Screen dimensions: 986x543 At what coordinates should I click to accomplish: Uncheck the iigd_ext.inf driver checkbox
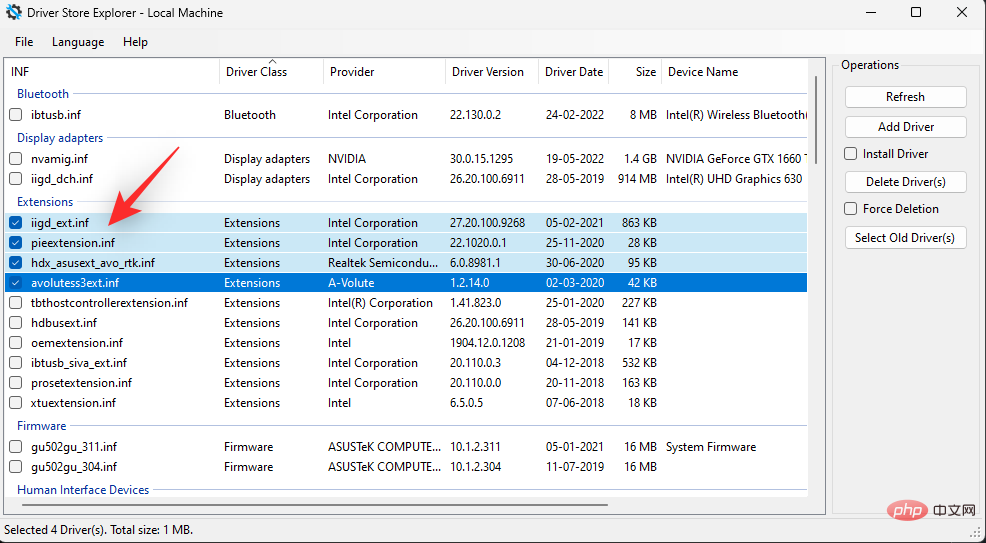[x=16, y=222]
